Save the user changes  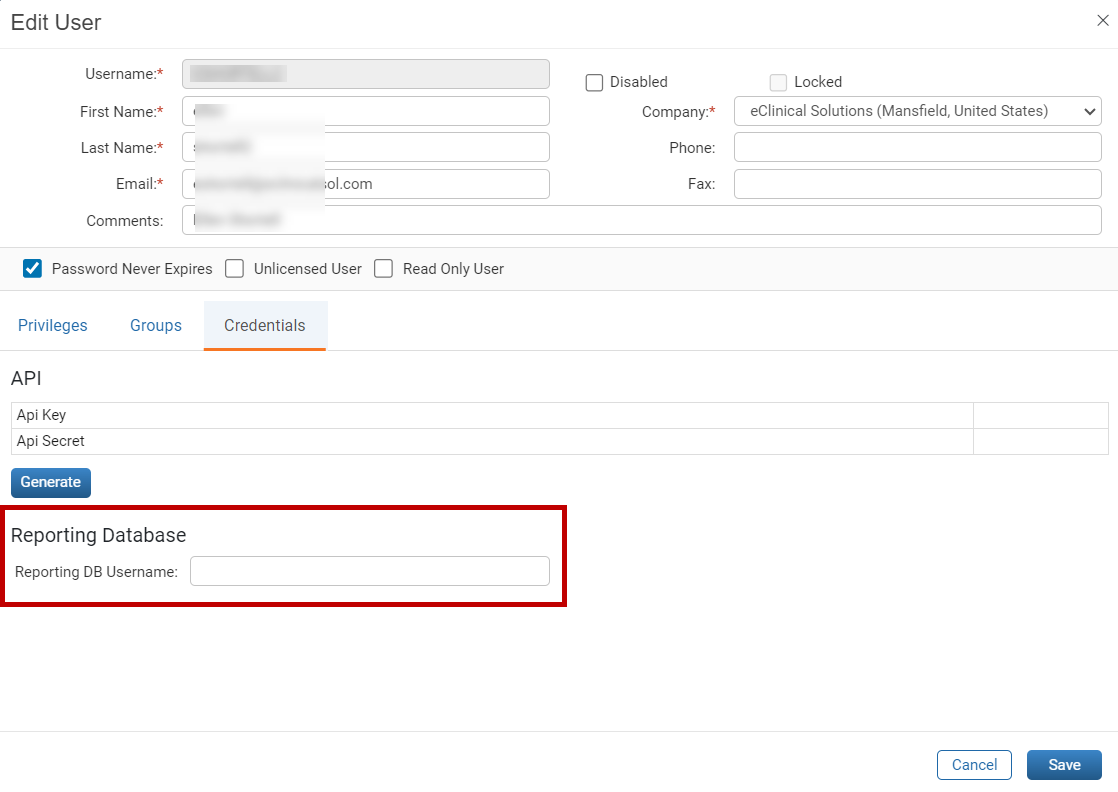[1064, 765]
